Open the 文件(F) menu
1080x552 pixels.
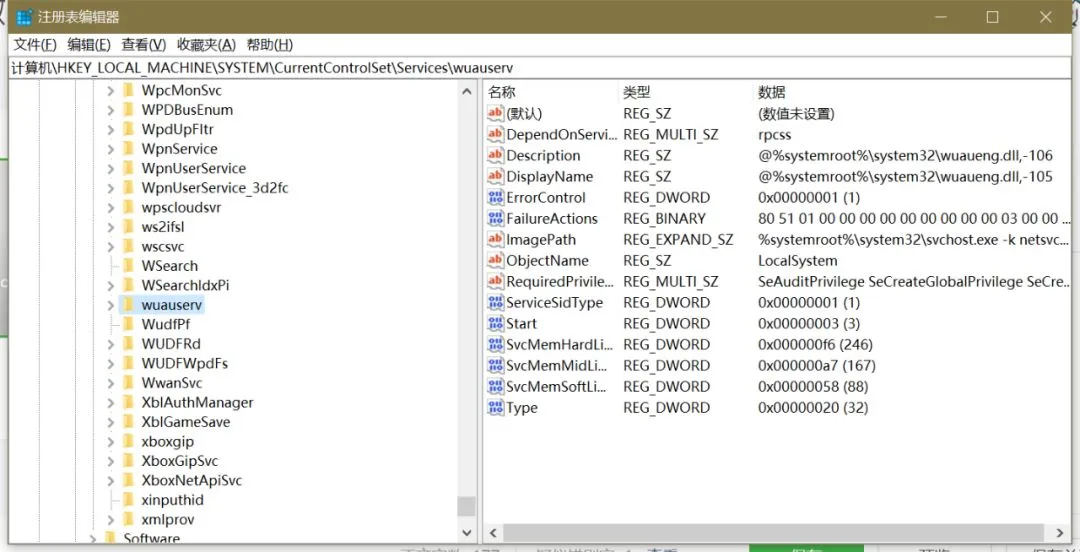tap(35, 45)
